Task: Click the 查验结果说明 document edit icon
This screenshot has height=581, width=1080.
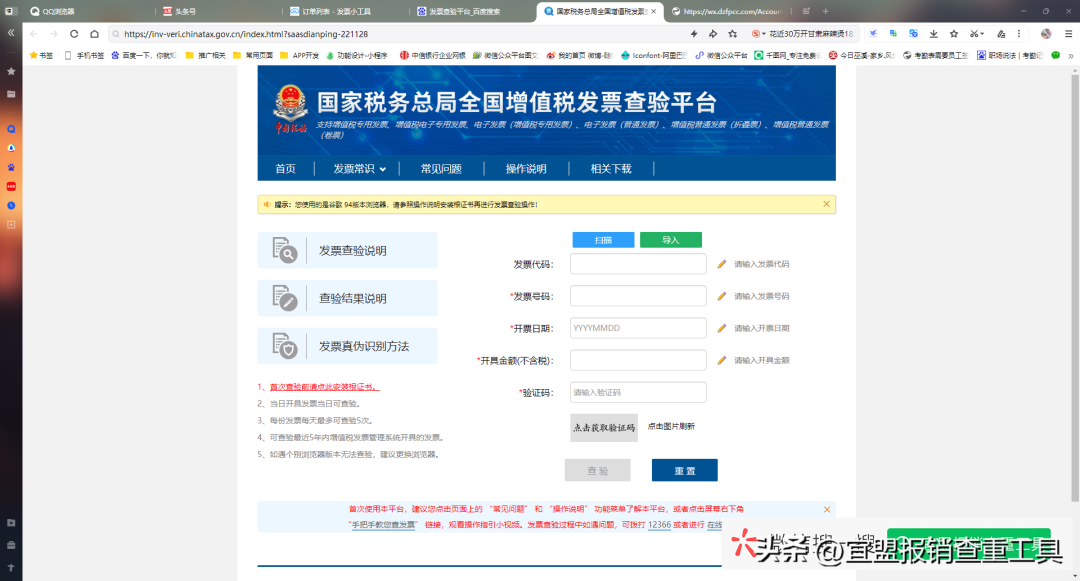Action: [284, 298]
